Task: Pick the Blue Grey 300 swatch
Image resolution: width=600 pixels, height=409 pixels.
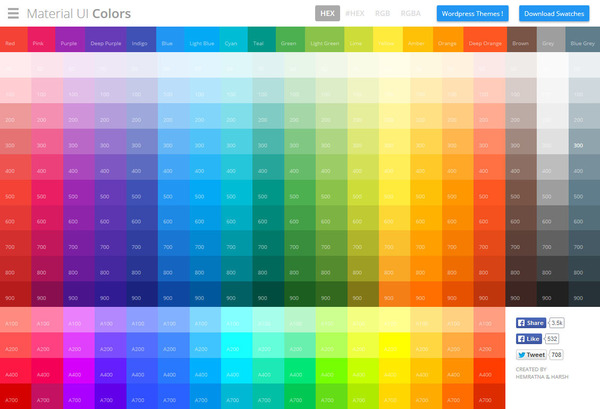Action: point(584,142)
